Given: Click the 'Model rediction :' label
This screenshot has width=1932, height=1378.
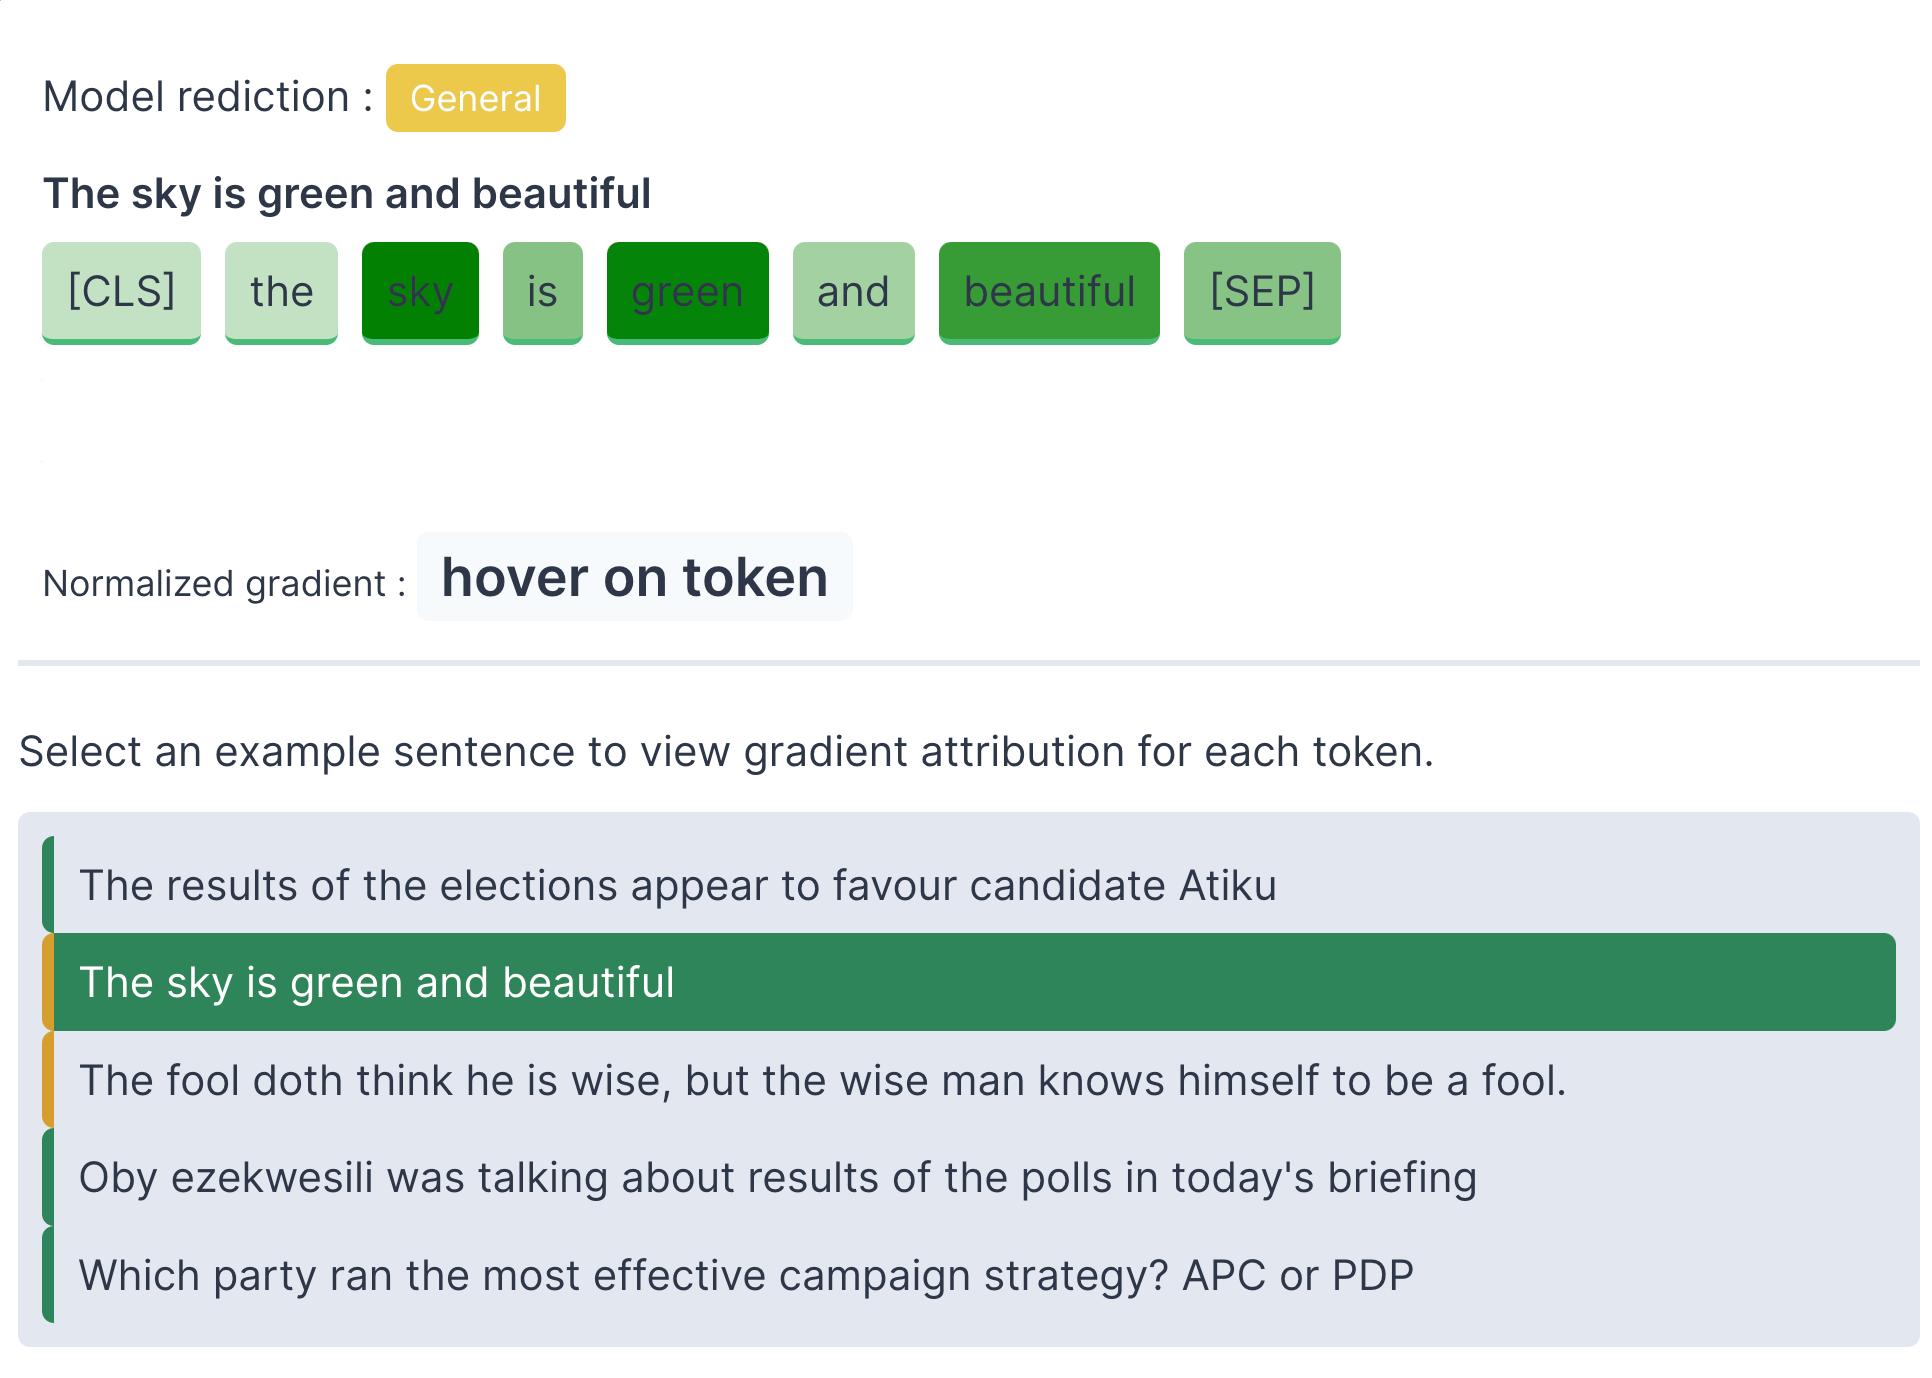Looking at the screenshot, I should (x=207, y=97).
